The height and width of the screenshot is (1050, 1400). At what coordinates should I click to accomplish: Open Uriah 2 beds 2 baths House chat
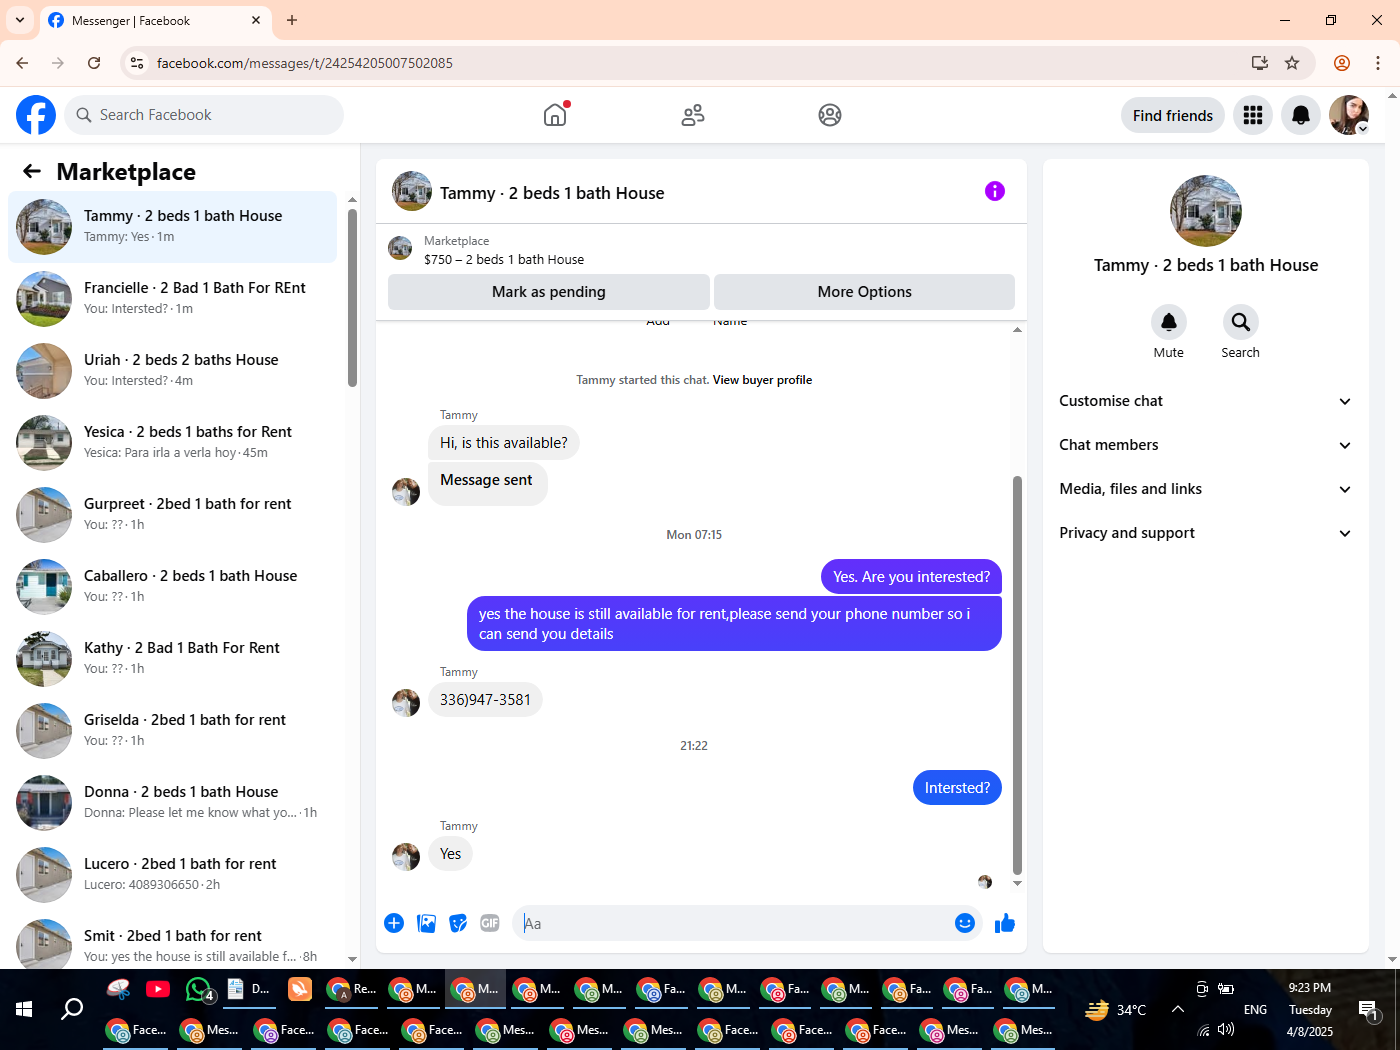tap(173, 371)
